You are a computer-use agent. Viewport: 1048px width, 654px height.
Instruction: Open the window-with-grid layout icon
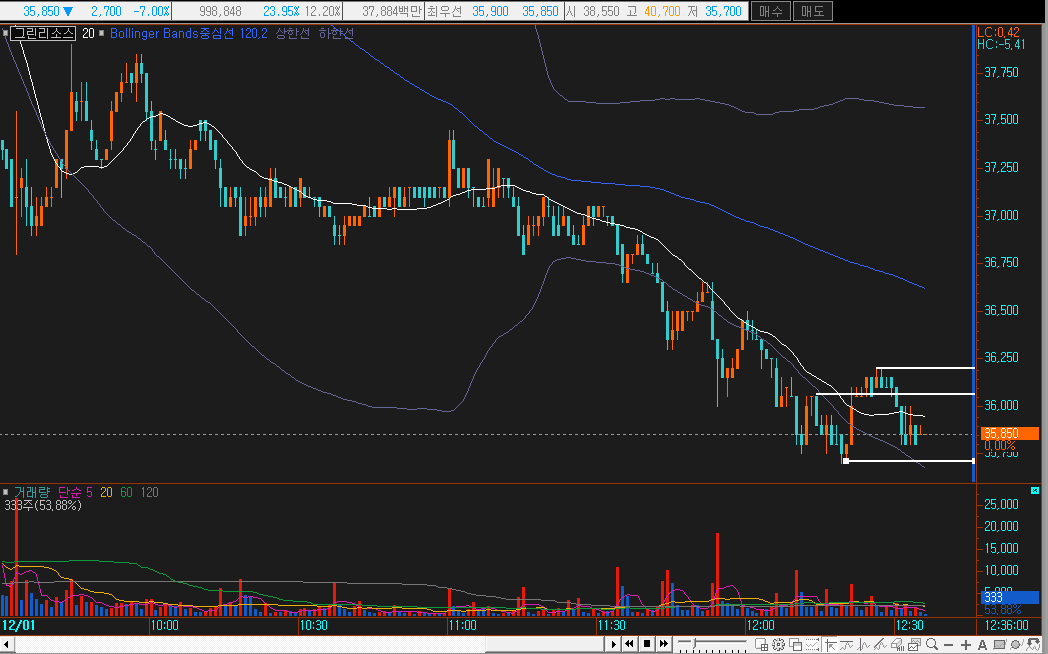(761, 644)
